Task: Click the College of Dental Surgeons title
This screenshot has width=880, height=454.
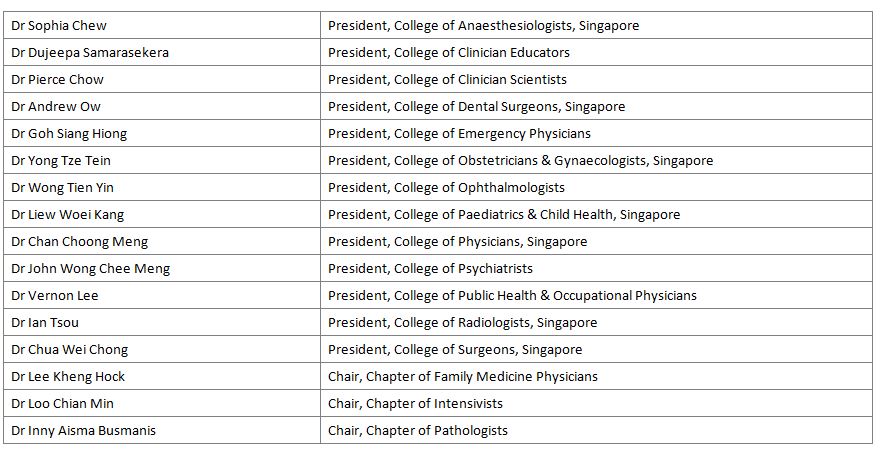Action: click(476, 106)
